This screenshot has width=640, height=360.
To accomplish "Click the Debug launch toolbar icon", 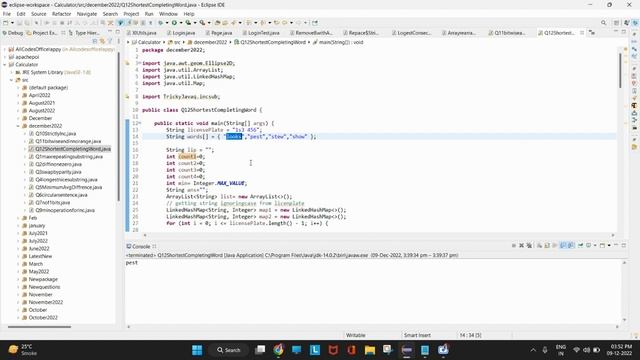I will [x=160, y=22].
